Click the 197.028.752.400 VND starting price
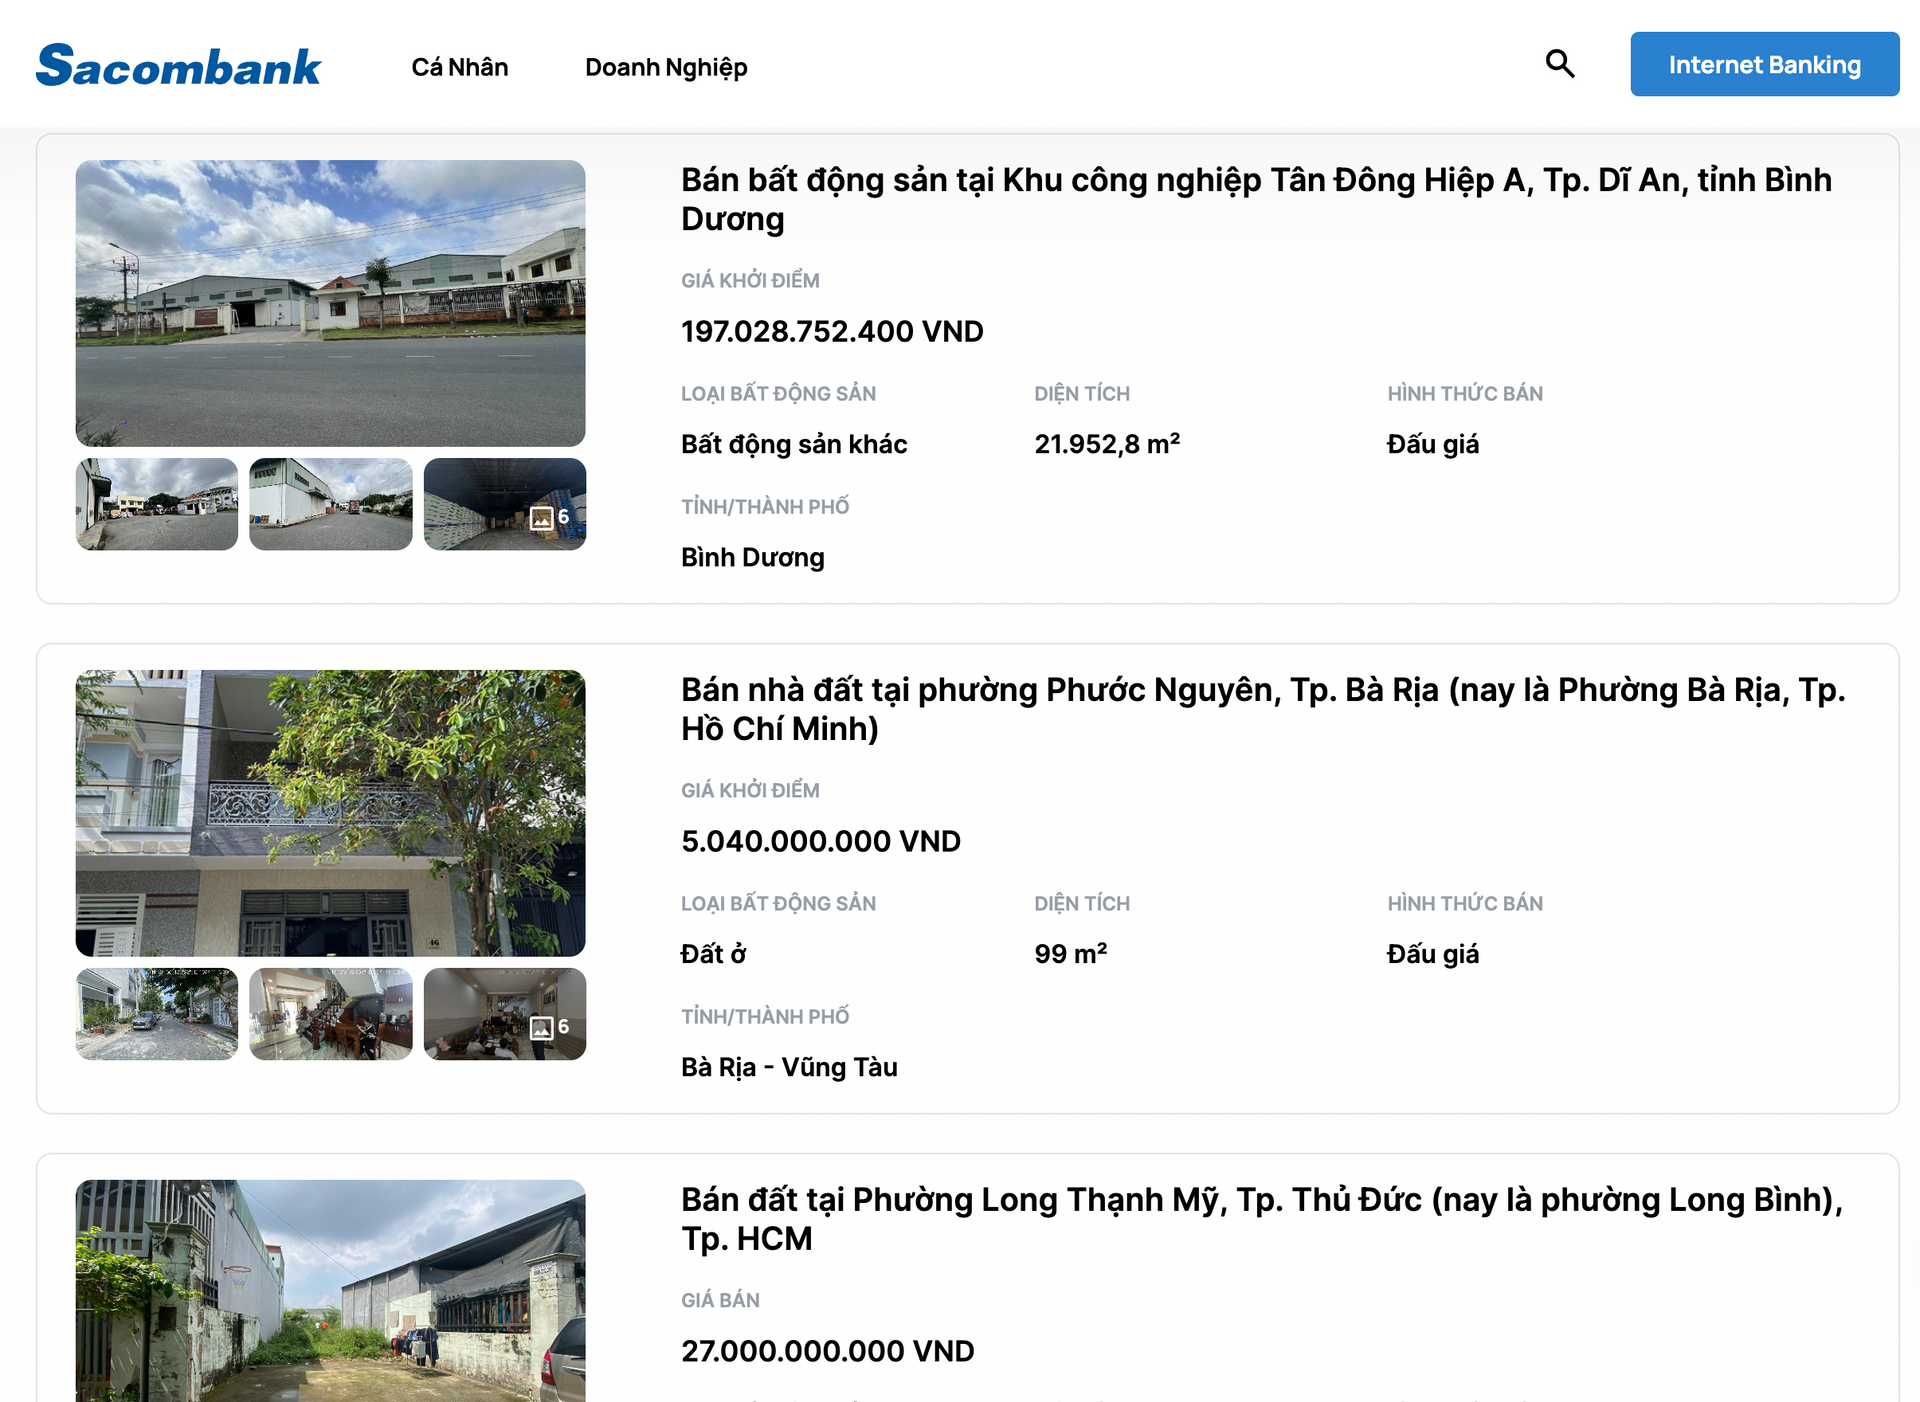1920x1402 pixels. pyautogui.click(x=832, y=331)
